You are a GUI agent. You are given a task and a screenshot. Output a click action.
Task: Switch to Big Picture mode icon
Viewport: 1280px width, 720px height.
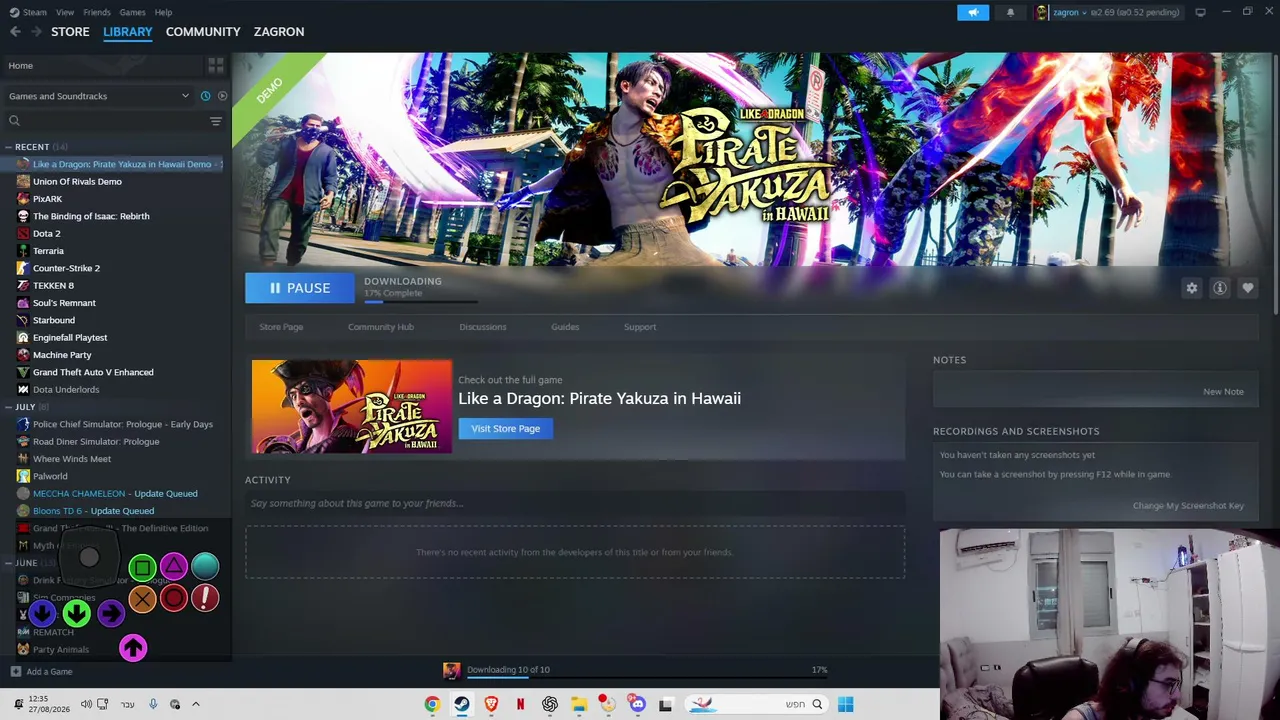click(x=1200, y=12)
